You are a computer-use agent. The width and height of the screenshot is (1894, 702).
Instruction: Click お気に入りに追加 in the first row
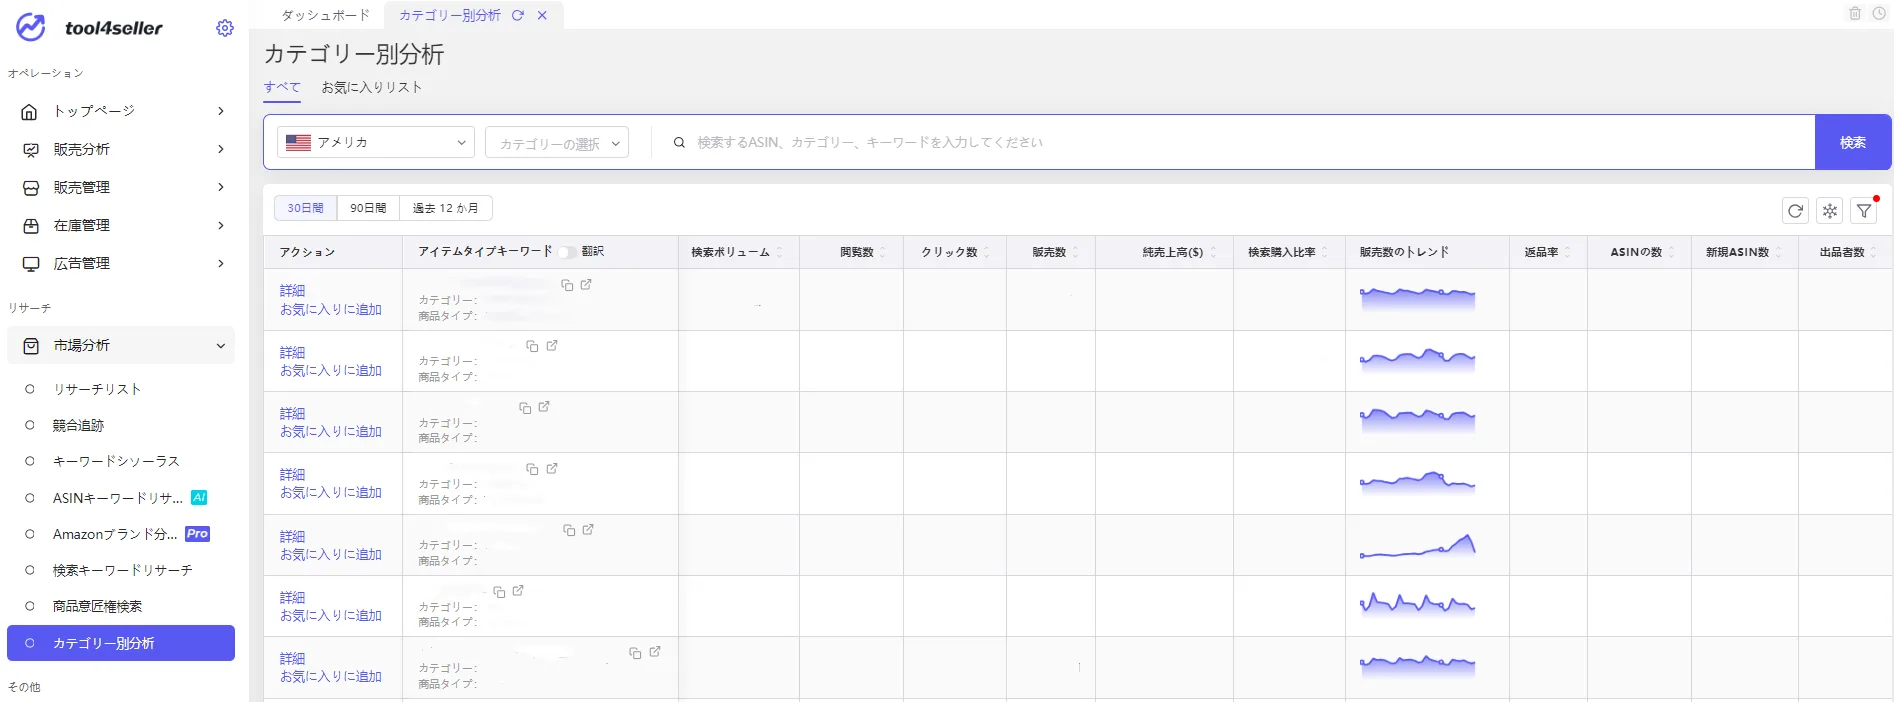[331, 310]
